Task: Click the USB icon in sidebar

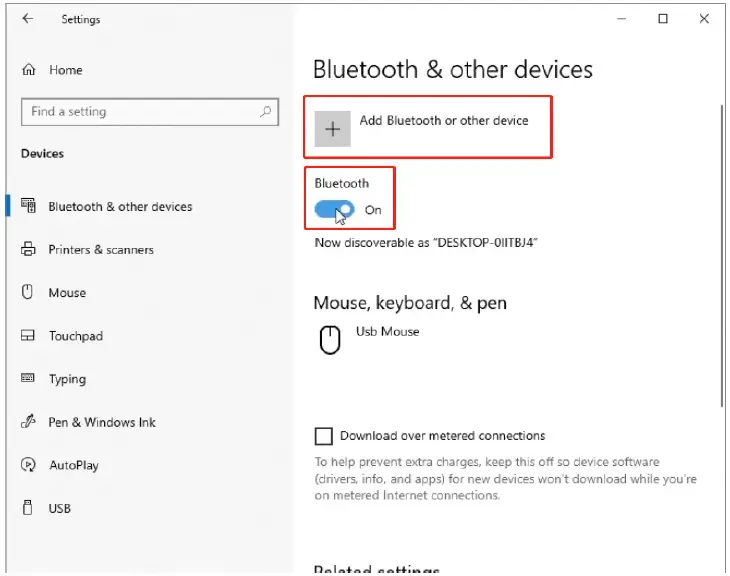Action: (x=28, y=508)
